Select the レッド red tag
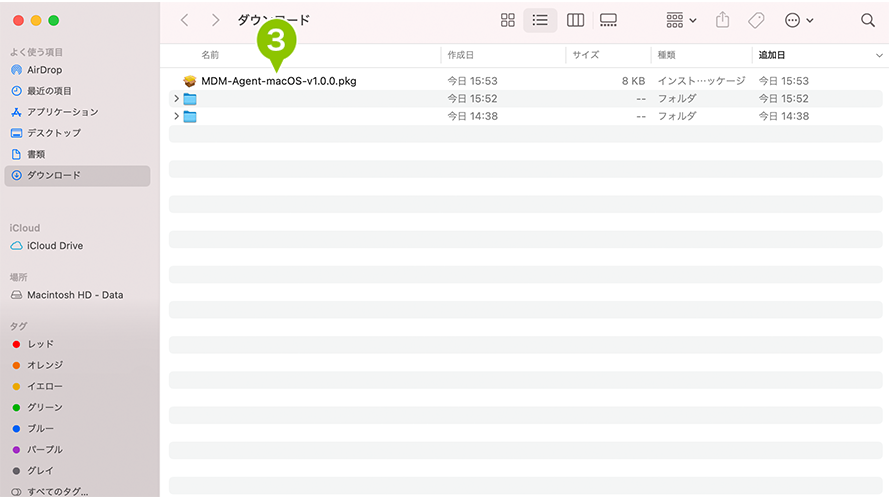This screenshot has height=500, width=889. point(78,344)
